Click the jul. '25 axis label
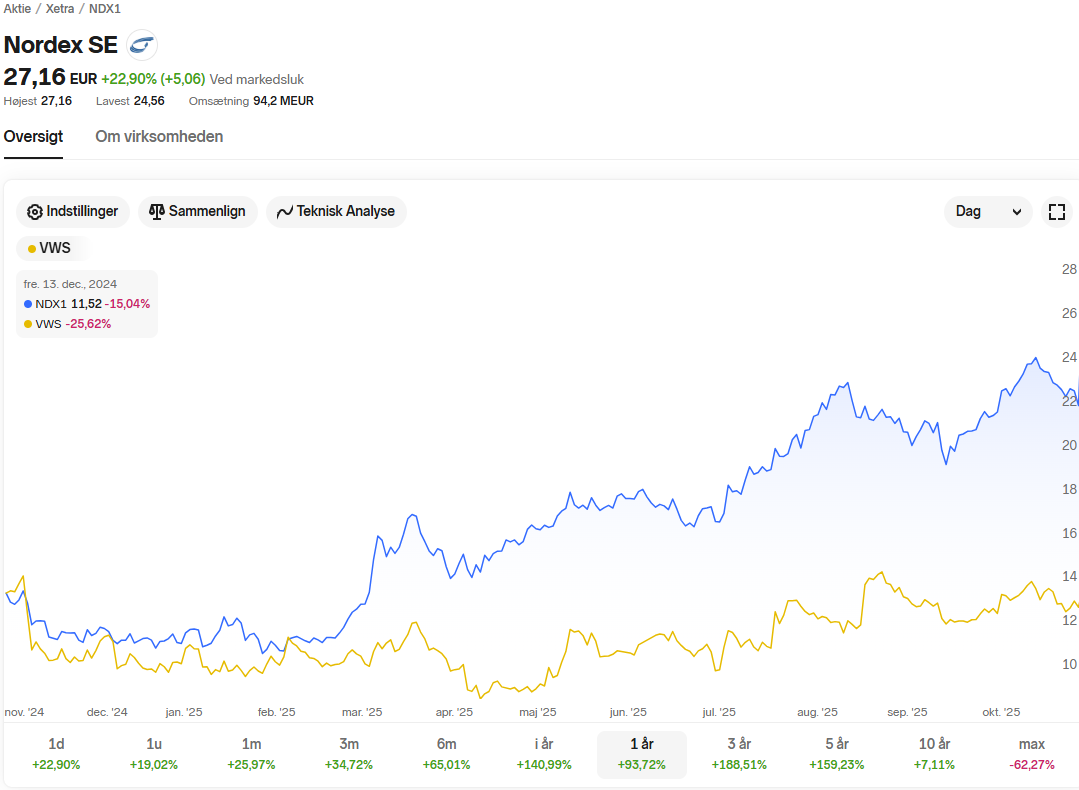Image resolution: width=1079 pixels, height=790 pixels. click(719, 712)
